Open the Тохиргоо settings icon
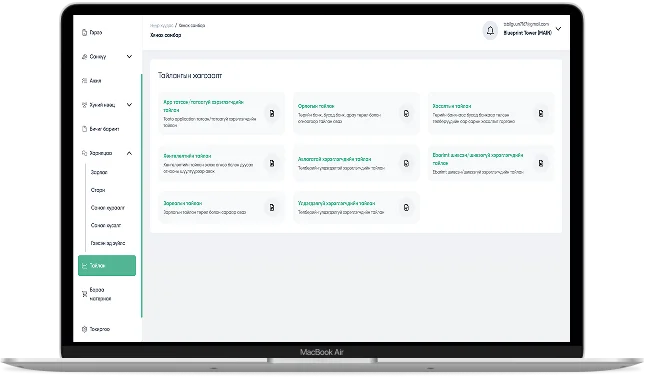 coord(84,329)
